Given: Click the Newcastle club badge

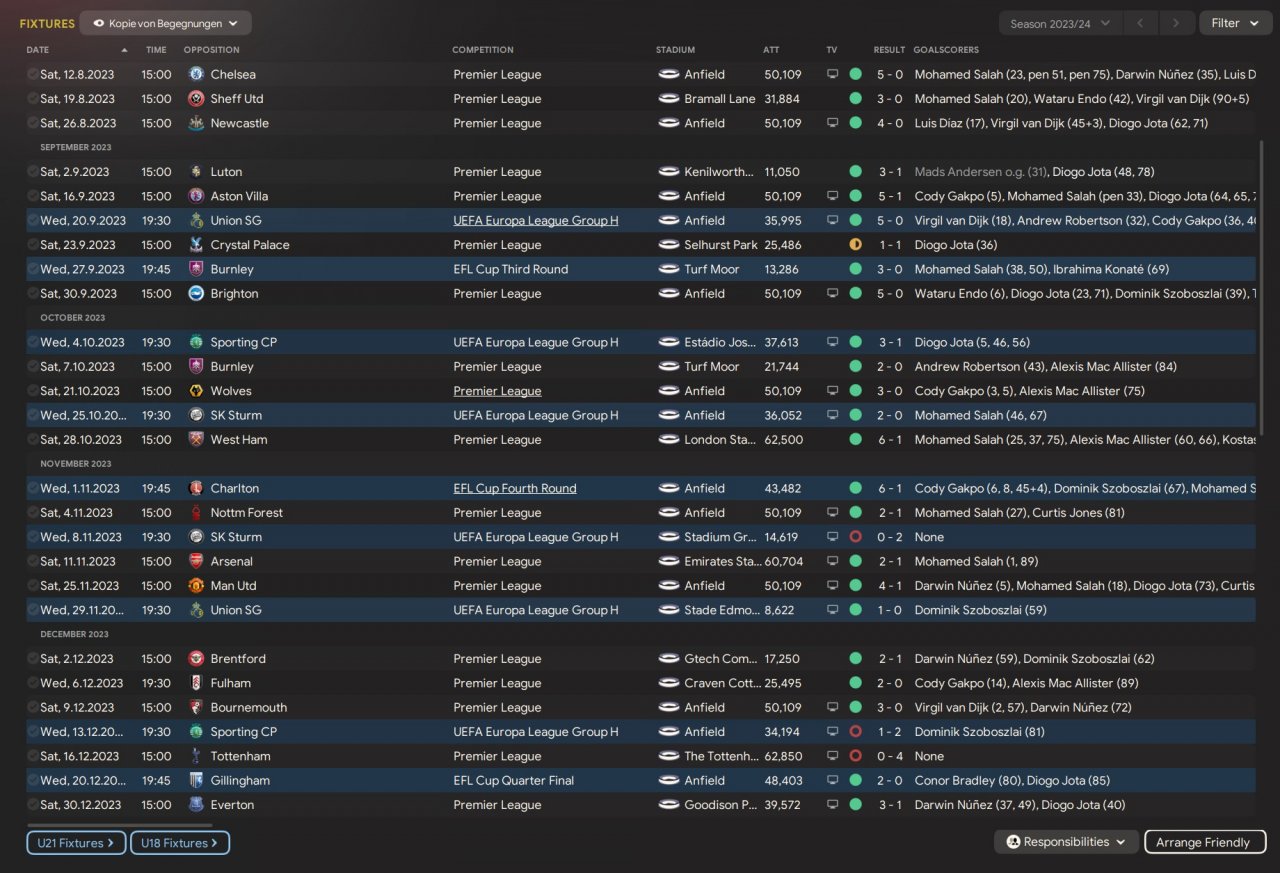Looking at the screenshot, I should click(196, 123).
